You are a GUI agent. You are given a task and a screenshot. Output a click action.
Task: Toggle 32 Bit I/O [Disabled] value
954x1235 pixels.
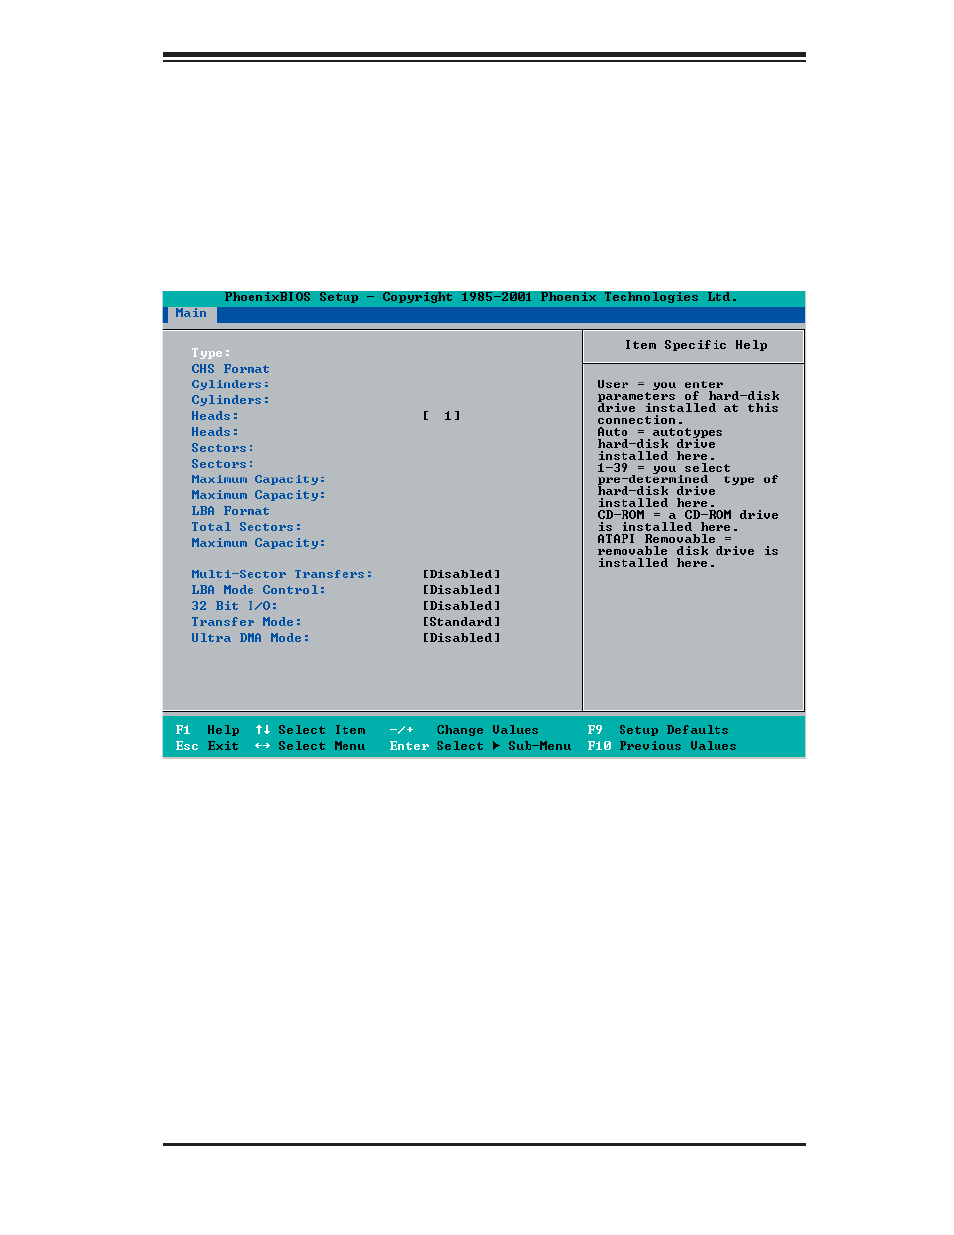pyautogui.click(x=461, y=606)
